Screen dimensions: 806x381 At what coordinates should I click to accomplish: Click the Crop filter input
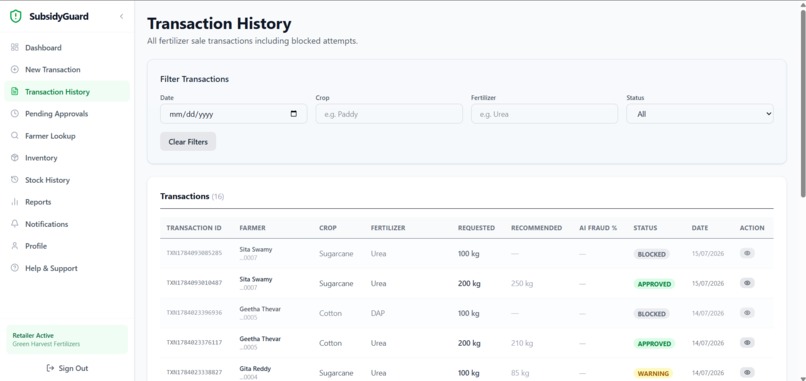(389, 114)
